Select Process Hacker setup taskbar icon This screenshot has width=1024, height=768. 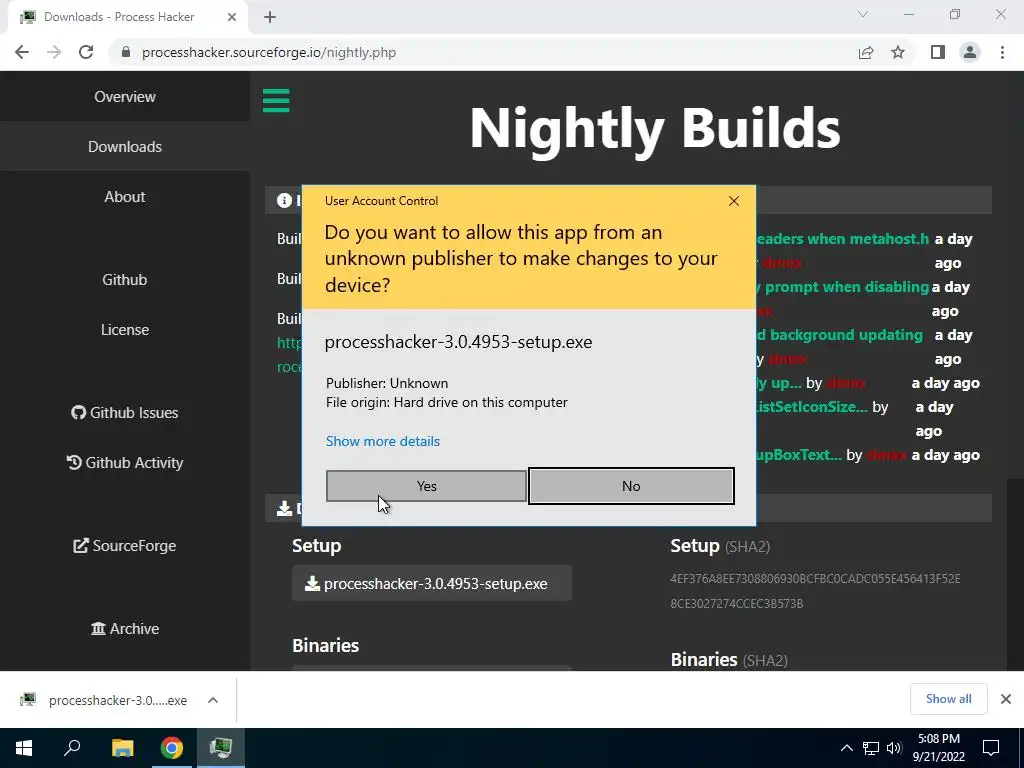(221, 748)
